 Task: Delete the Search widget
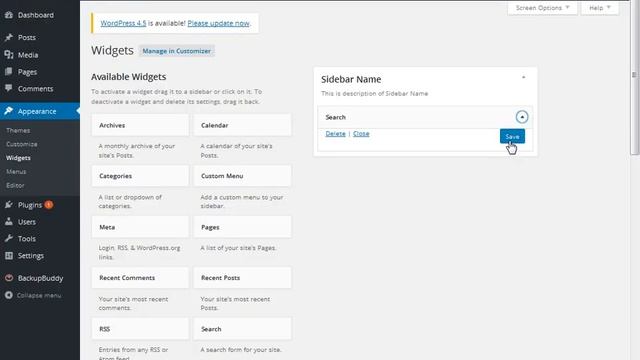pyautogui.click(x=335, y=133)
